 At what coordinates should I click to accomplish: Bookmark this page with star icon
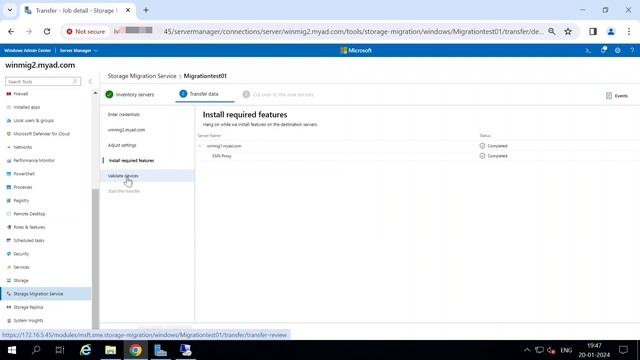click(568, 31)
